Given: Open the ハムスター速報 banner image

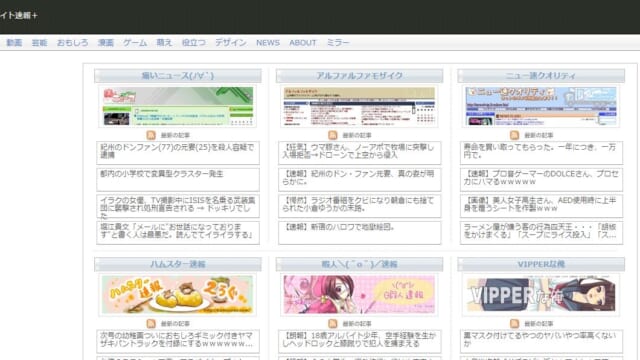Looking at the screenshot, I should point(178,295).
